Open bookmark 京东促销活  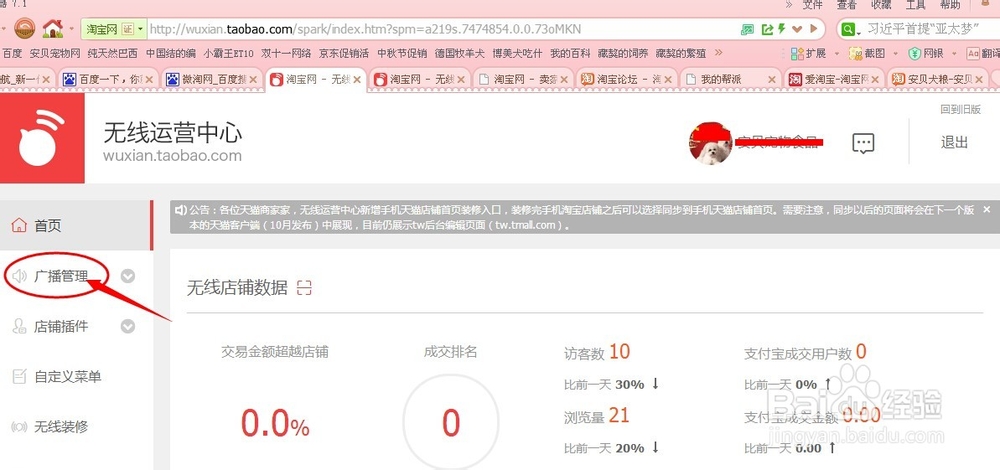[344, 54]
